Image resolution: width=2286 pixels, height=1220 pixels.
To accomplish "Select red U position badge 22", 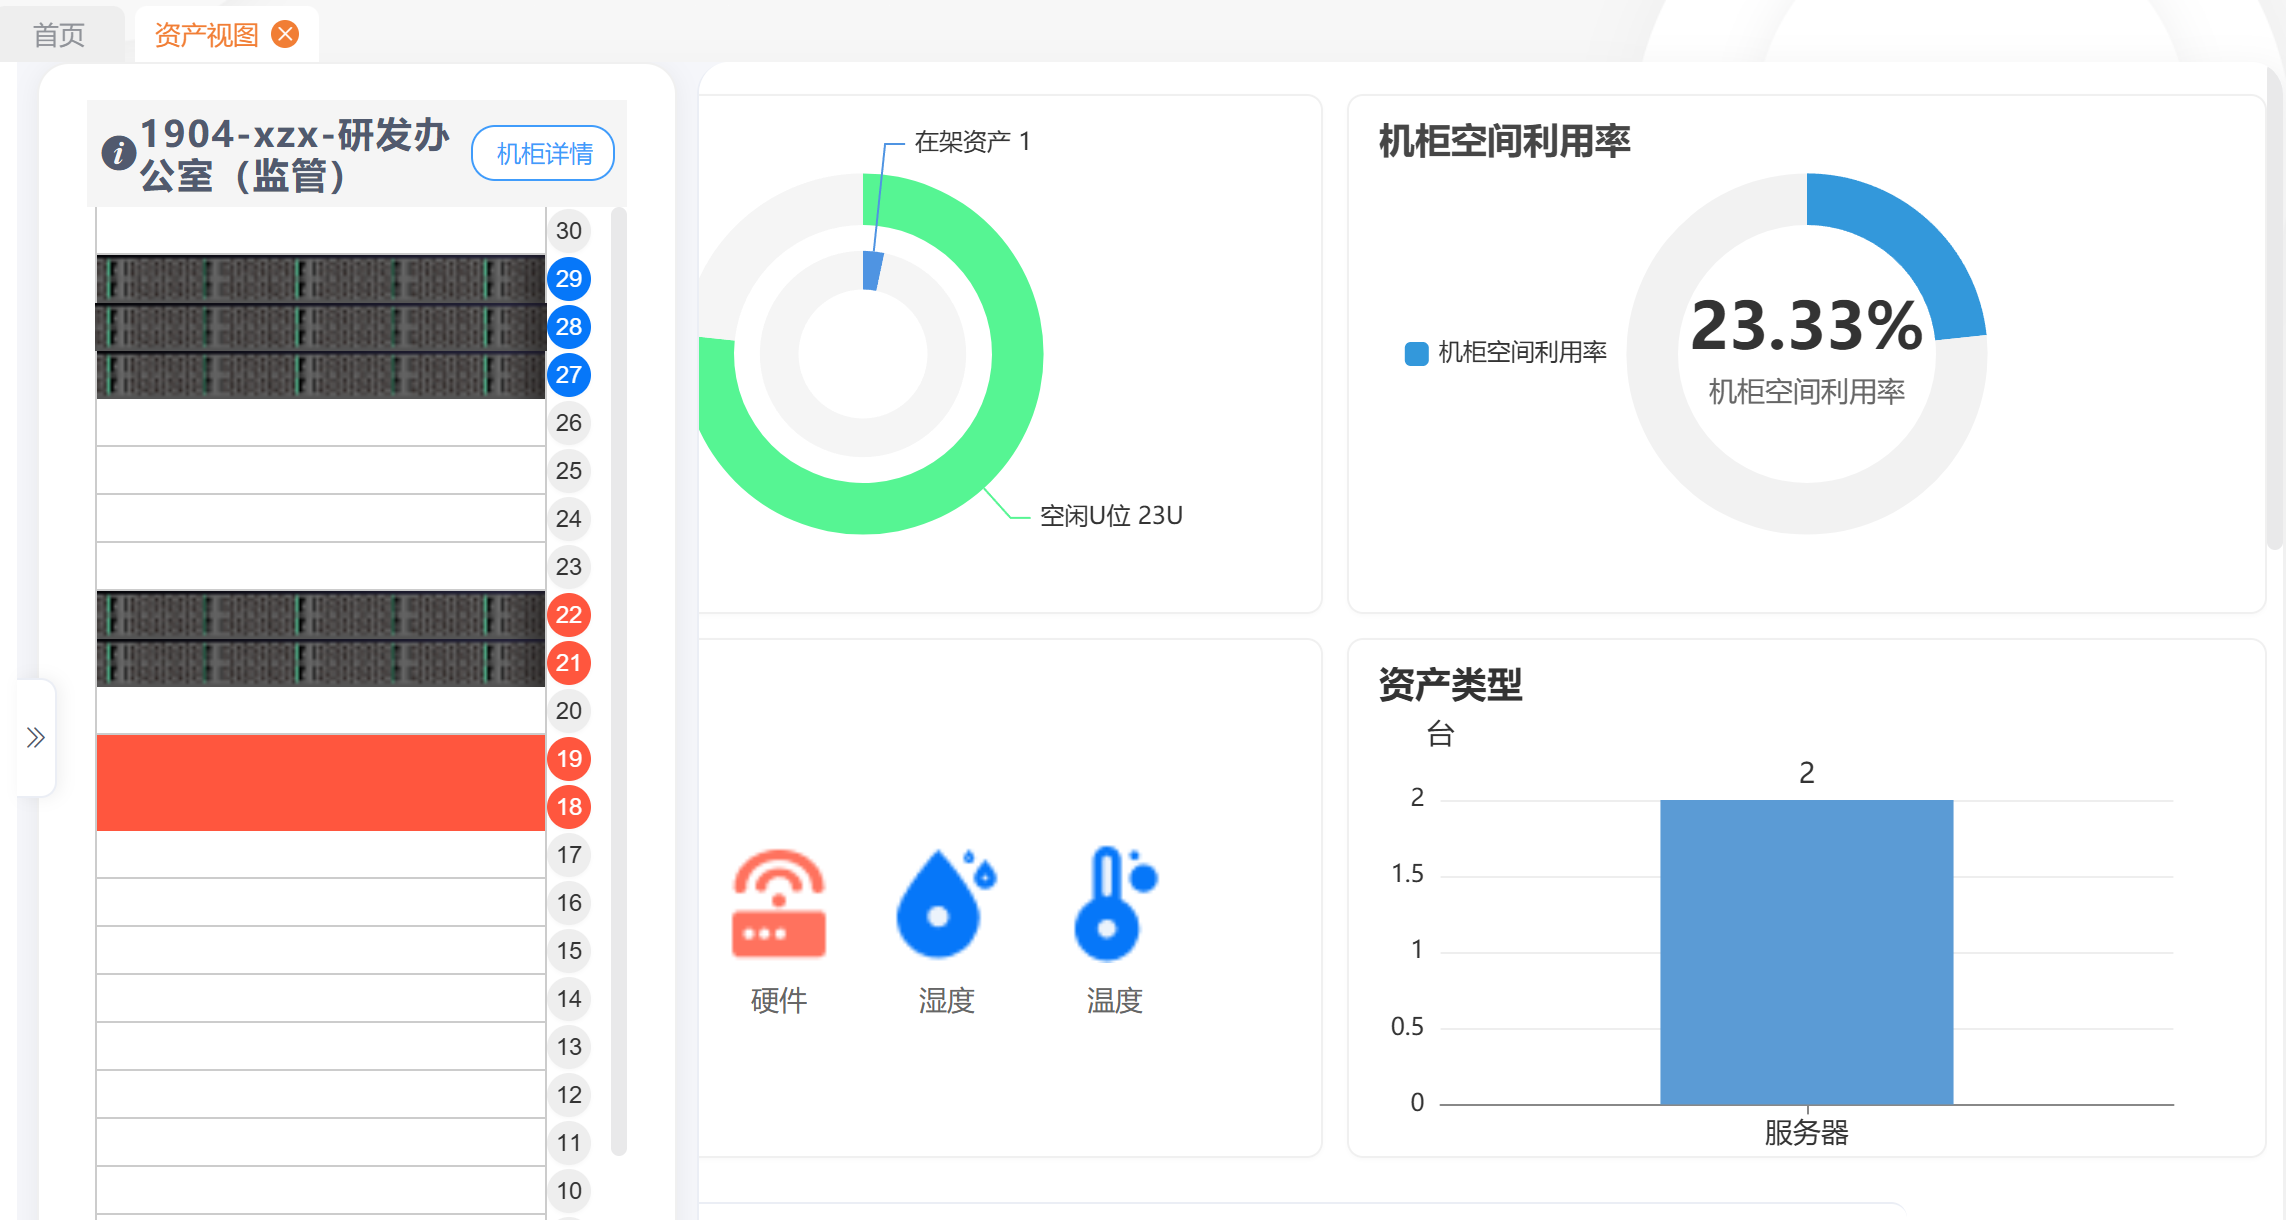I will tap(569, 615).
